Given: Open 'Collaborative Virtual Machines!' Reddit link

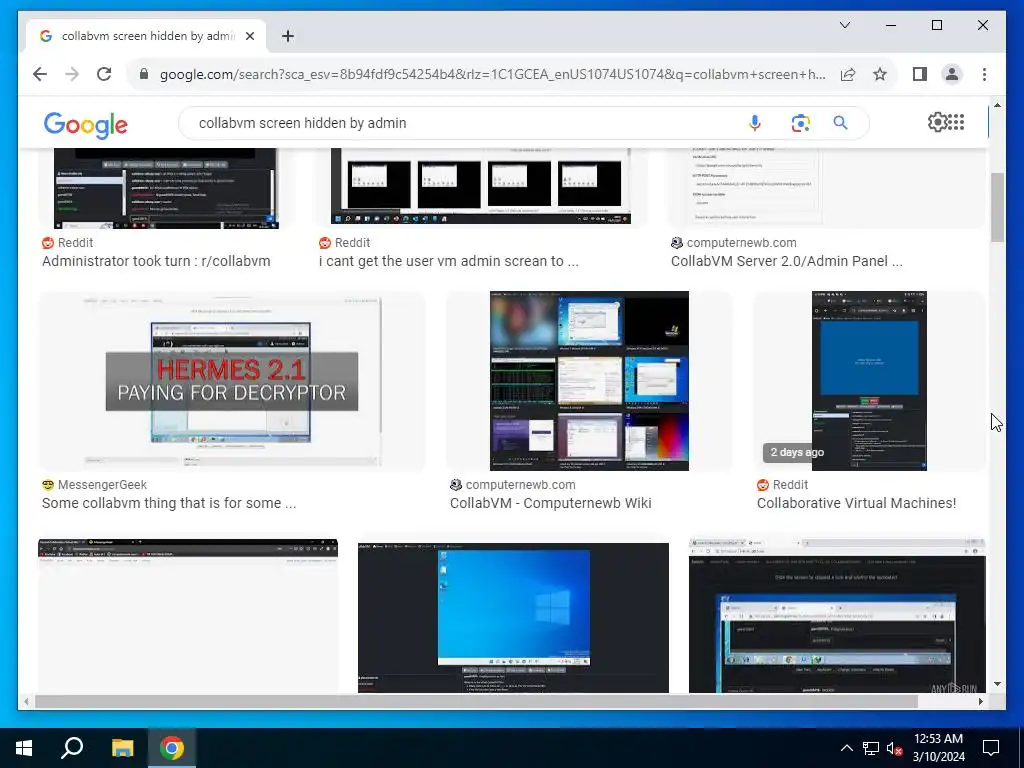Looking at the screenshot, I should [856, 504].
